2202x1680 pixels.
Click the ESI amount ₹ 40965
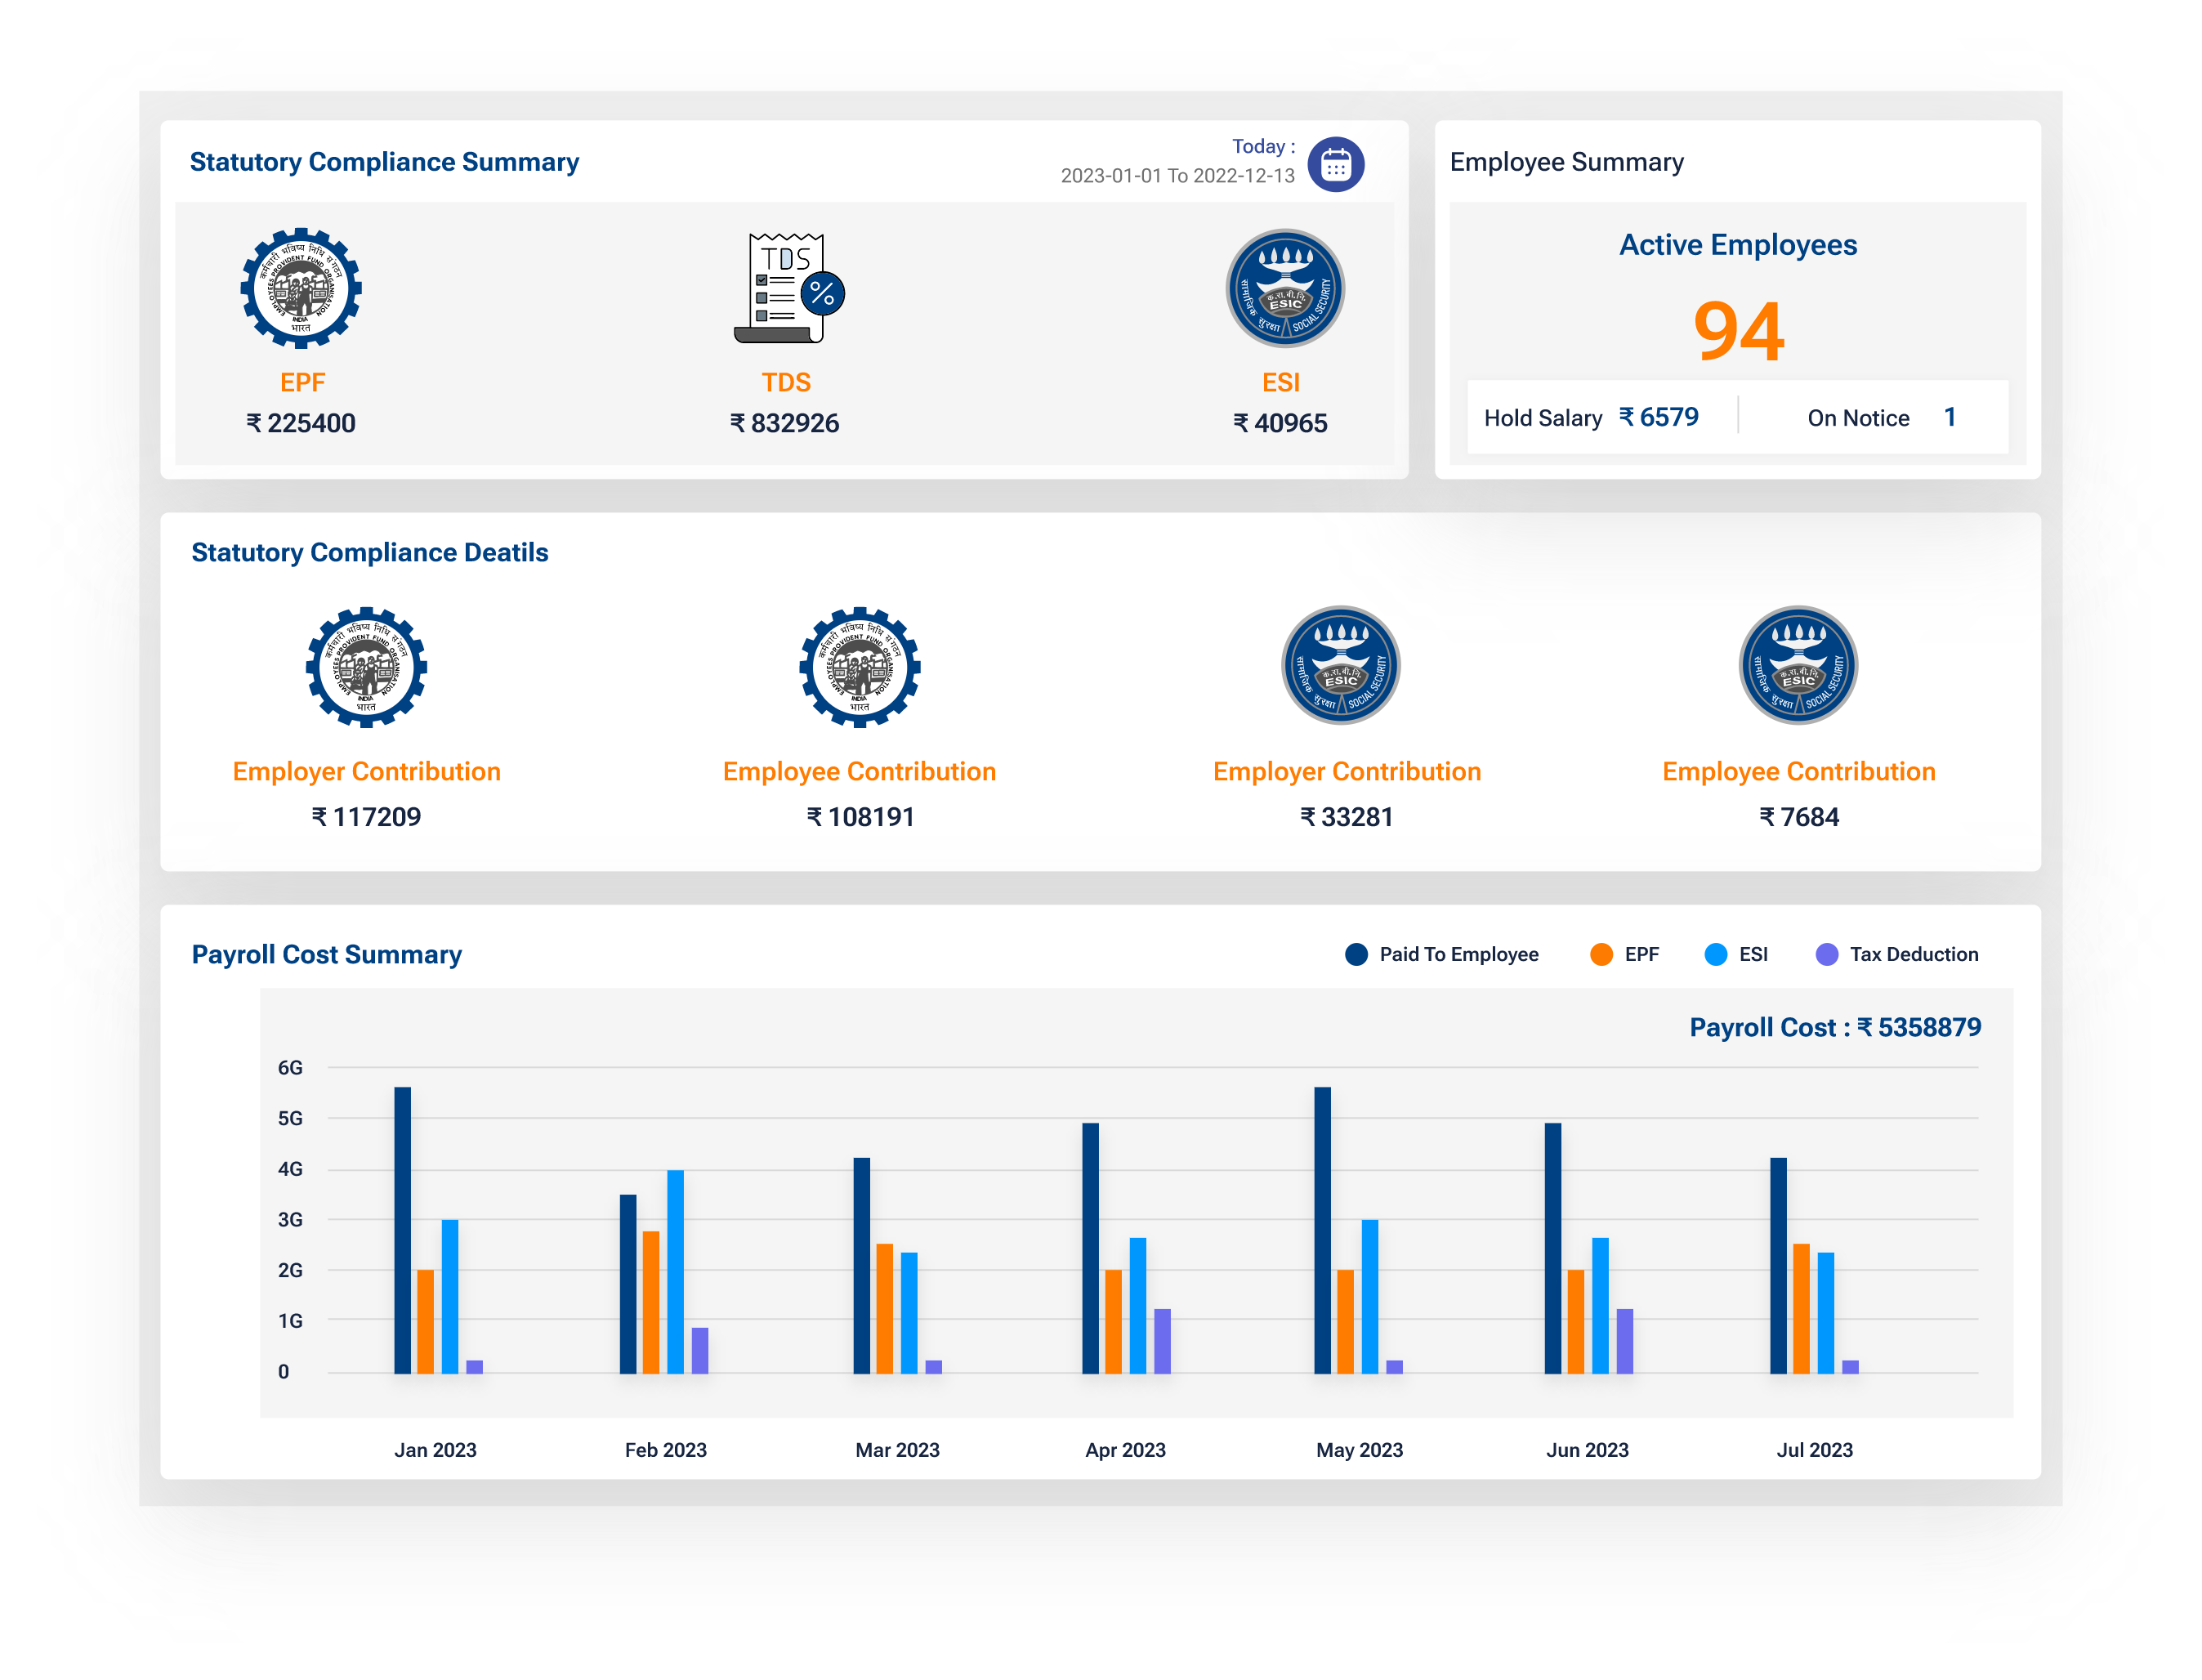1280,423
